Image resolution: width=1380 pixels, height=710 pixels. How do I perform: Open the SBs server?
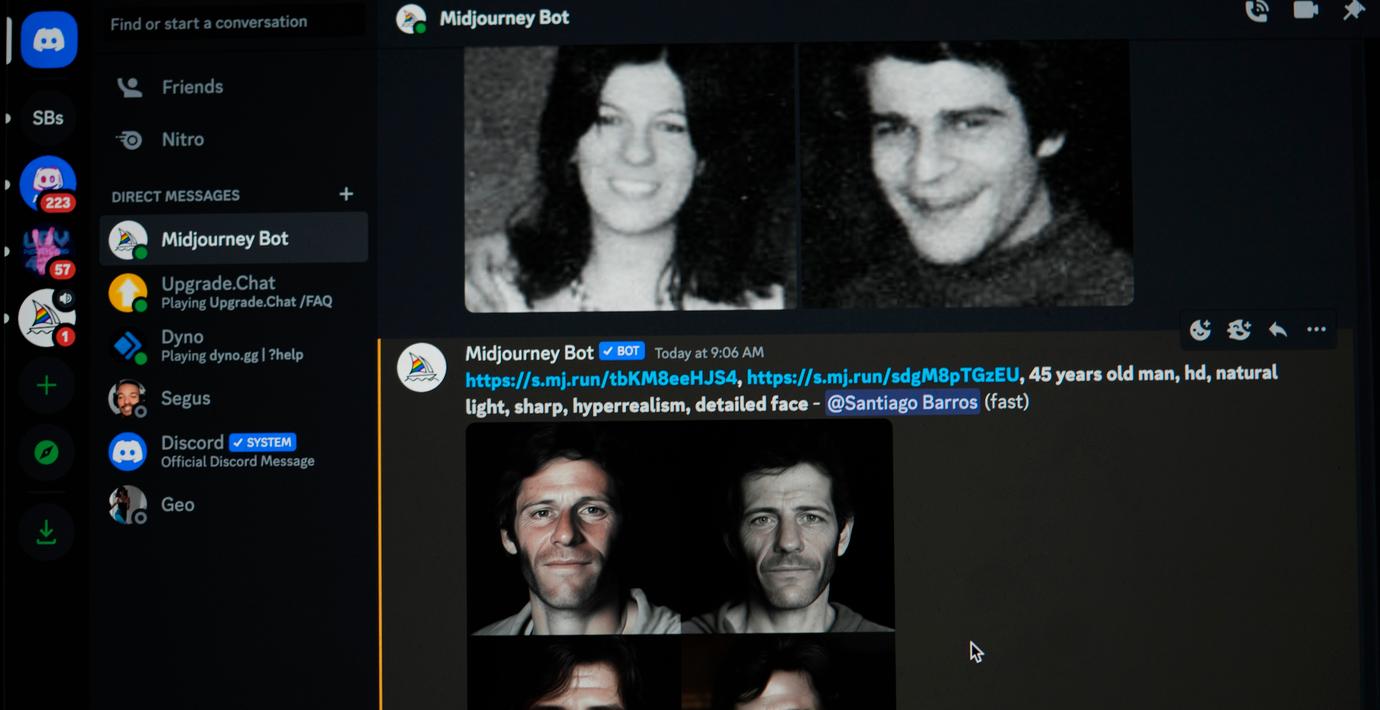[48, 118]
